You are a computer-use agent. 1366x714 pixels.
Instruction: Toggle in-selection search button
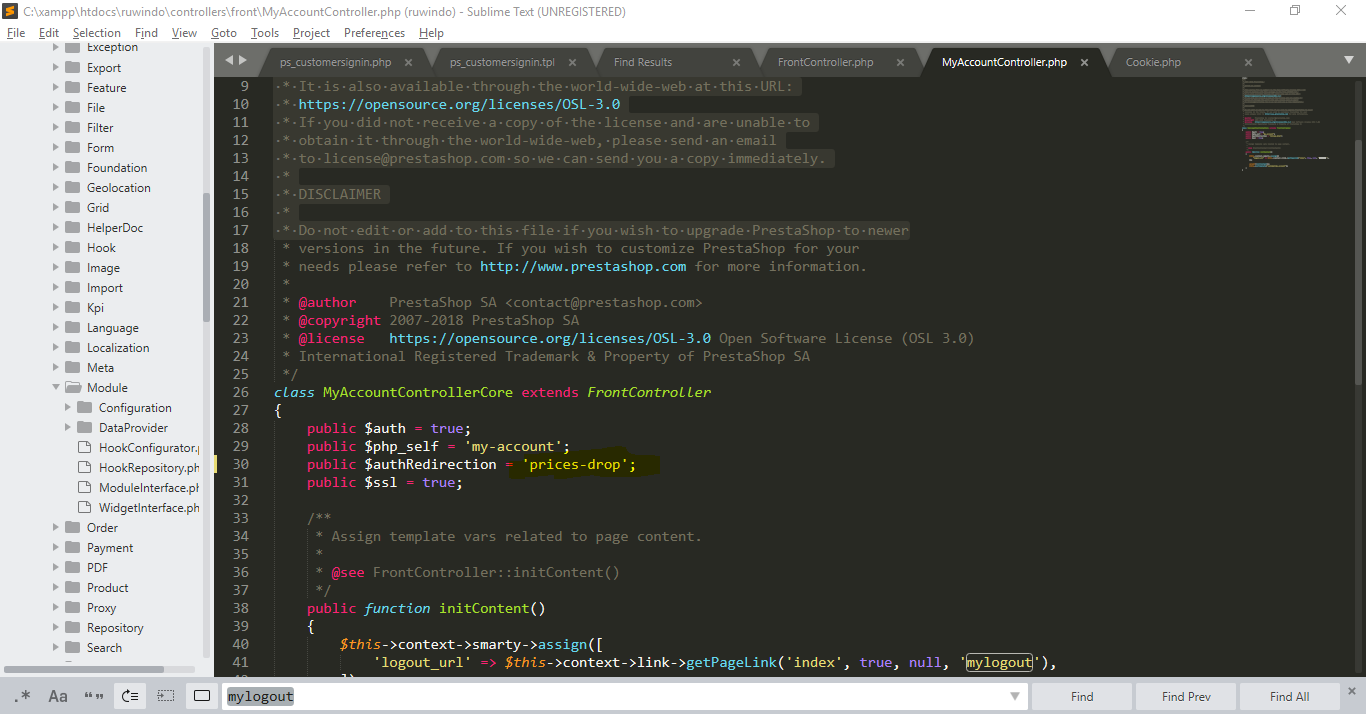[x=166, y=696]
